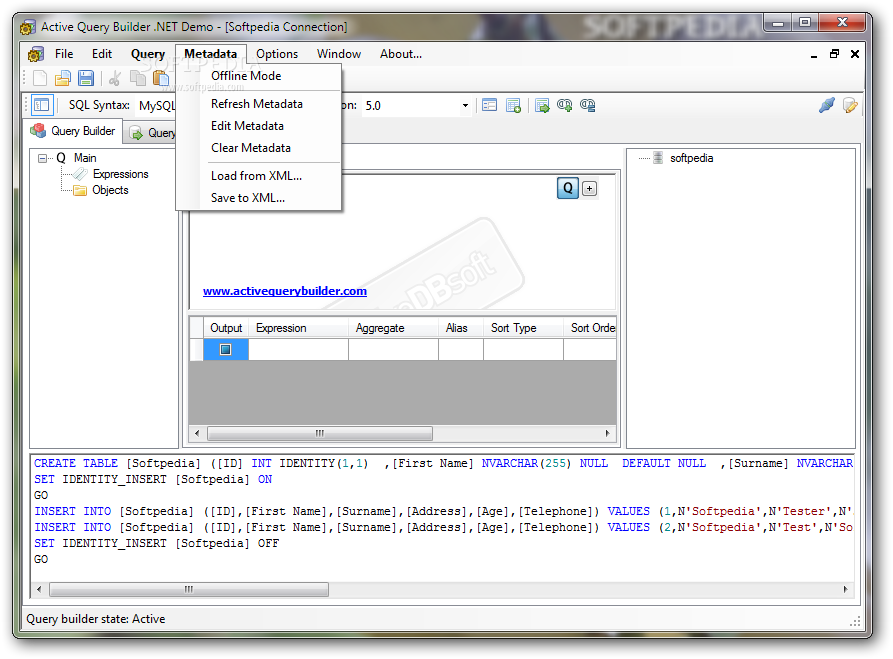Toggle the query tree panel icon
The width and height of the screenshot is (893, 659).
(42, 105)
